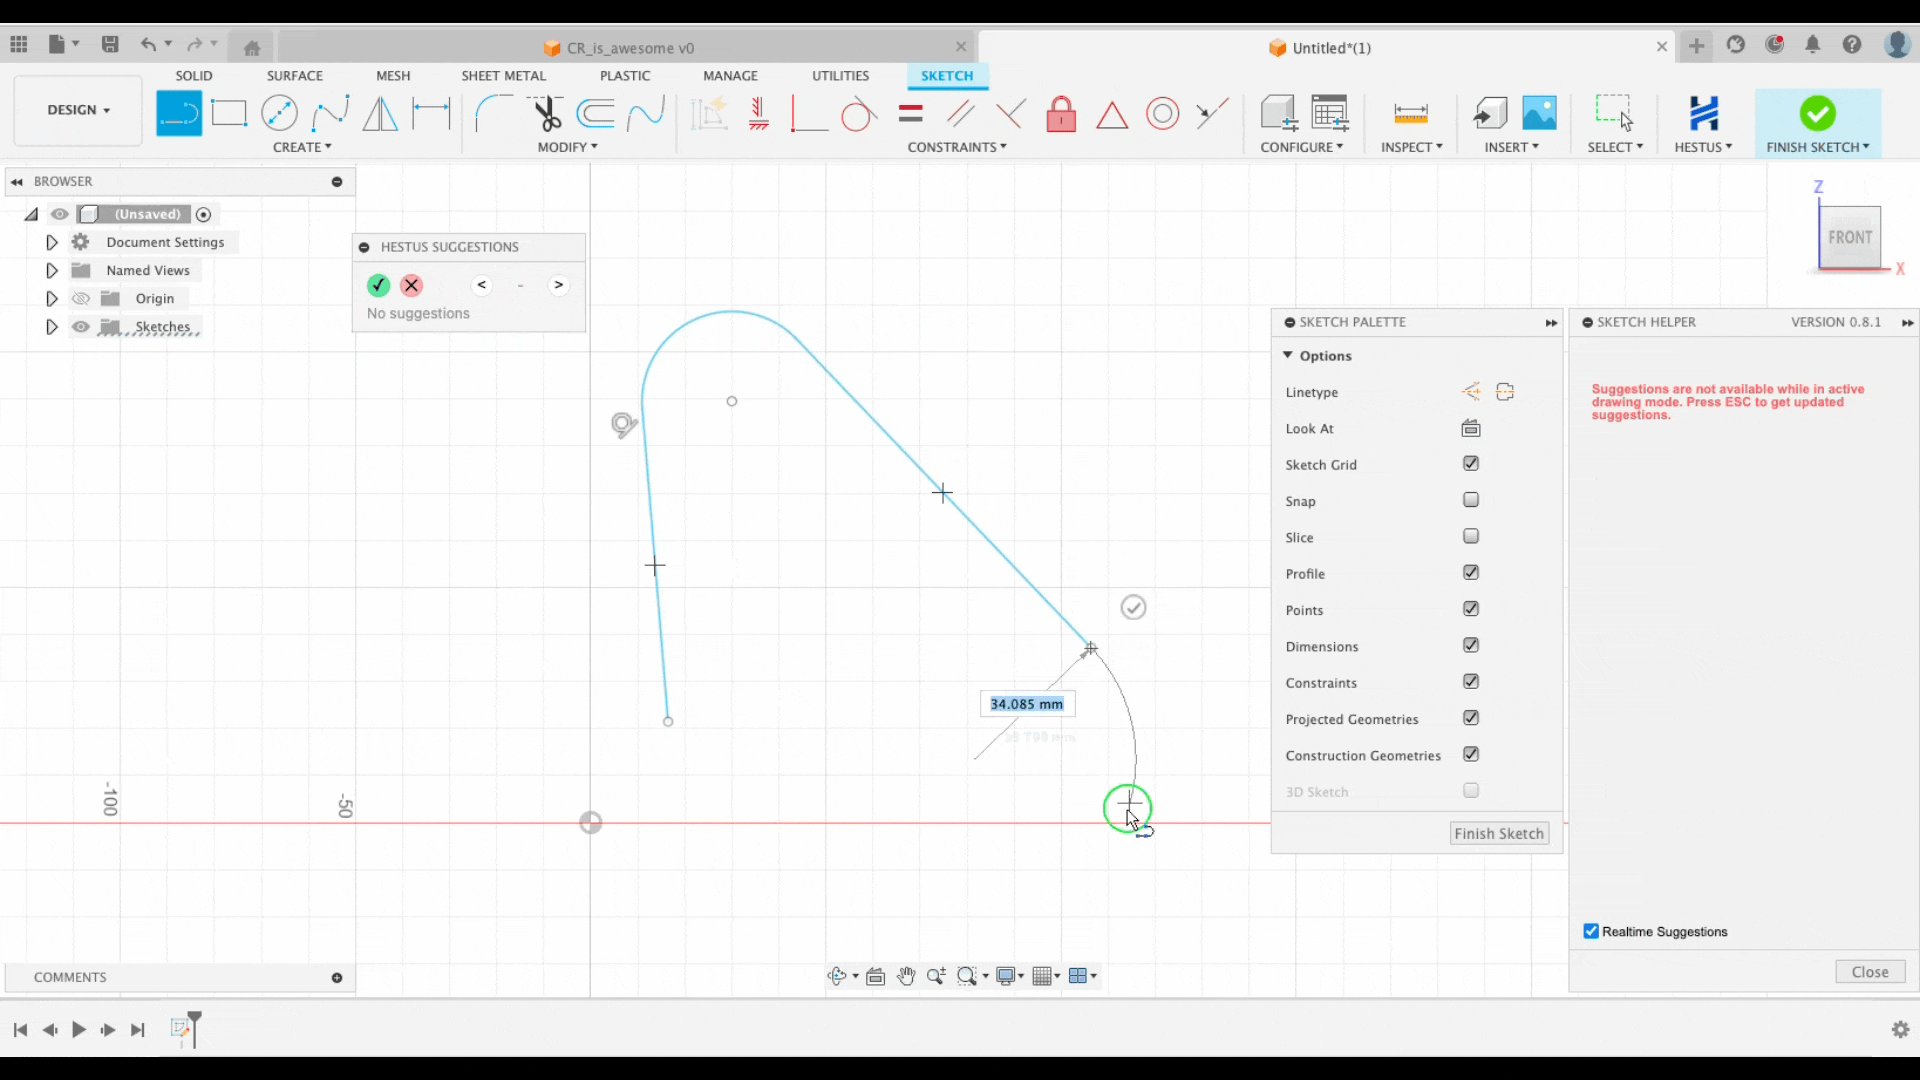The image size is (1920, 1080).
Task: Expand Document Settings in browser
Action: [x=51, y=242]
